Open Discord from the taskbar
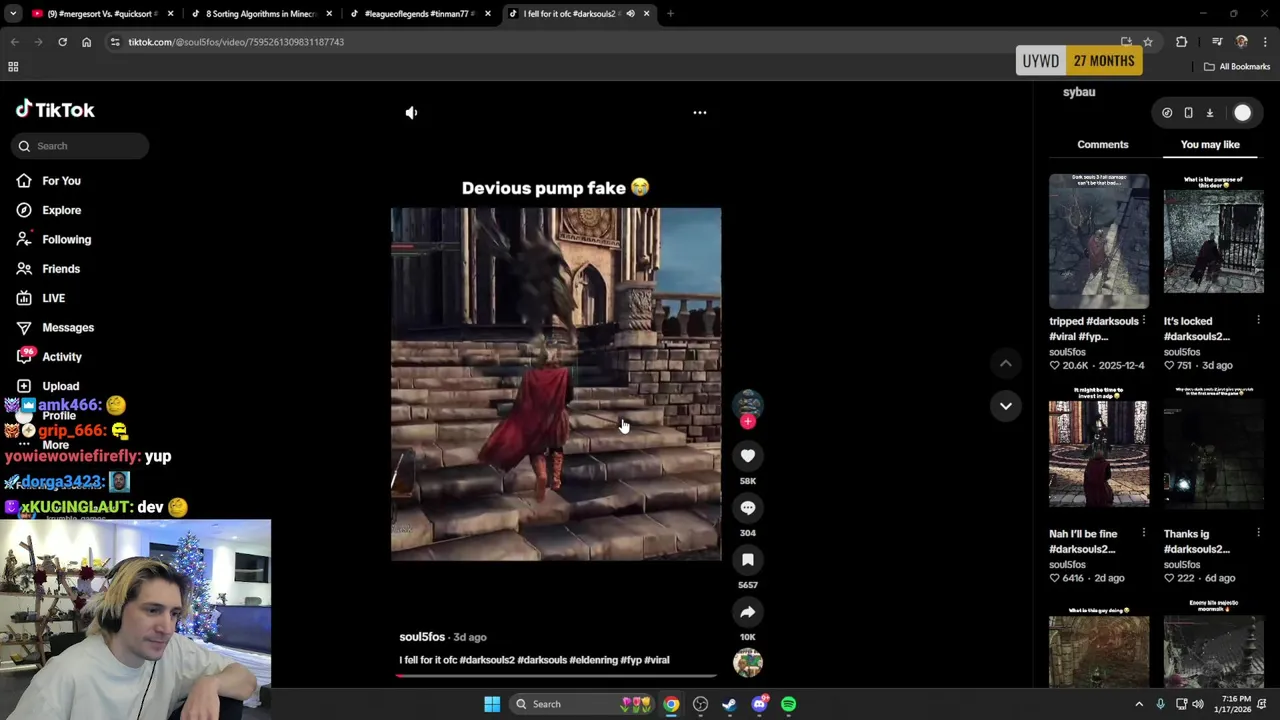Image resolution: width=1280 pixels, height=720 pixels. click(x=759, y=704)
